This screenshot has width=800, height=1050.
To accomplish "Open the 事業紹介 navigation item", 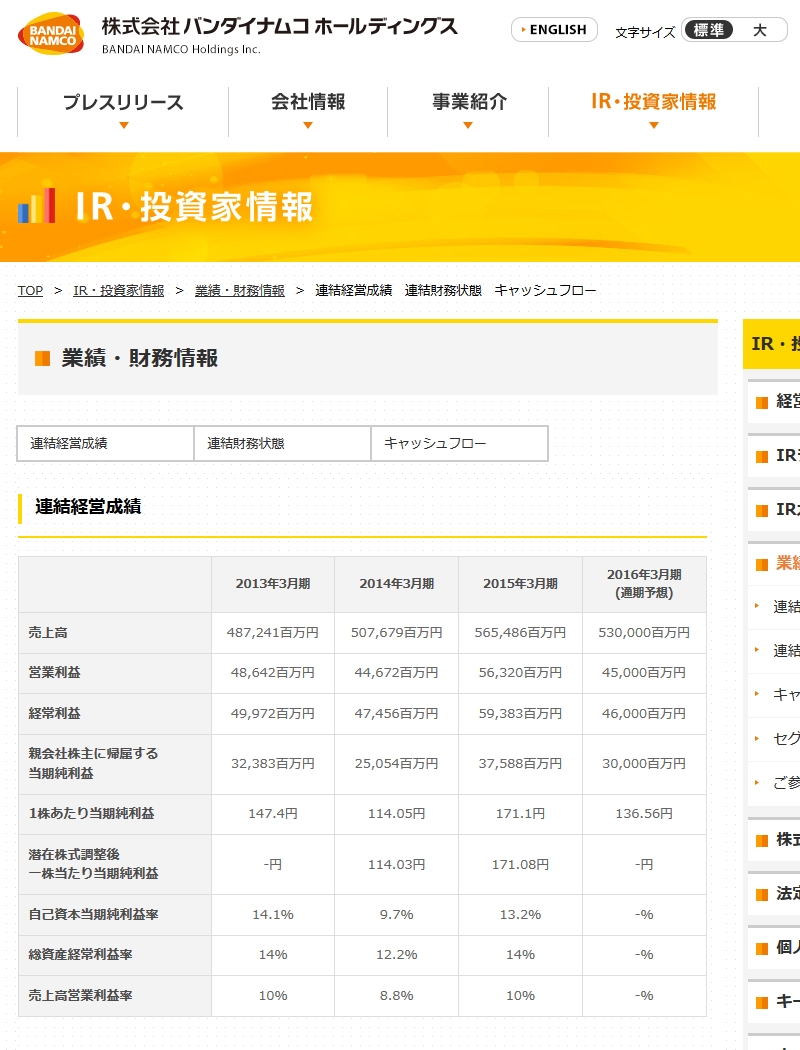I will pos(468,102).
